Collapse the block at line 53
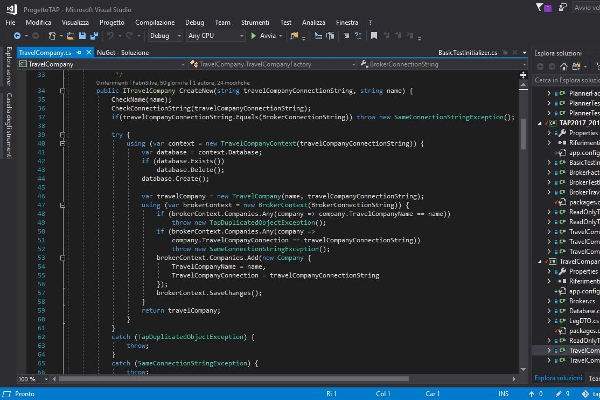Viewport: 600px width, 400px height. [x=62, y=258]
